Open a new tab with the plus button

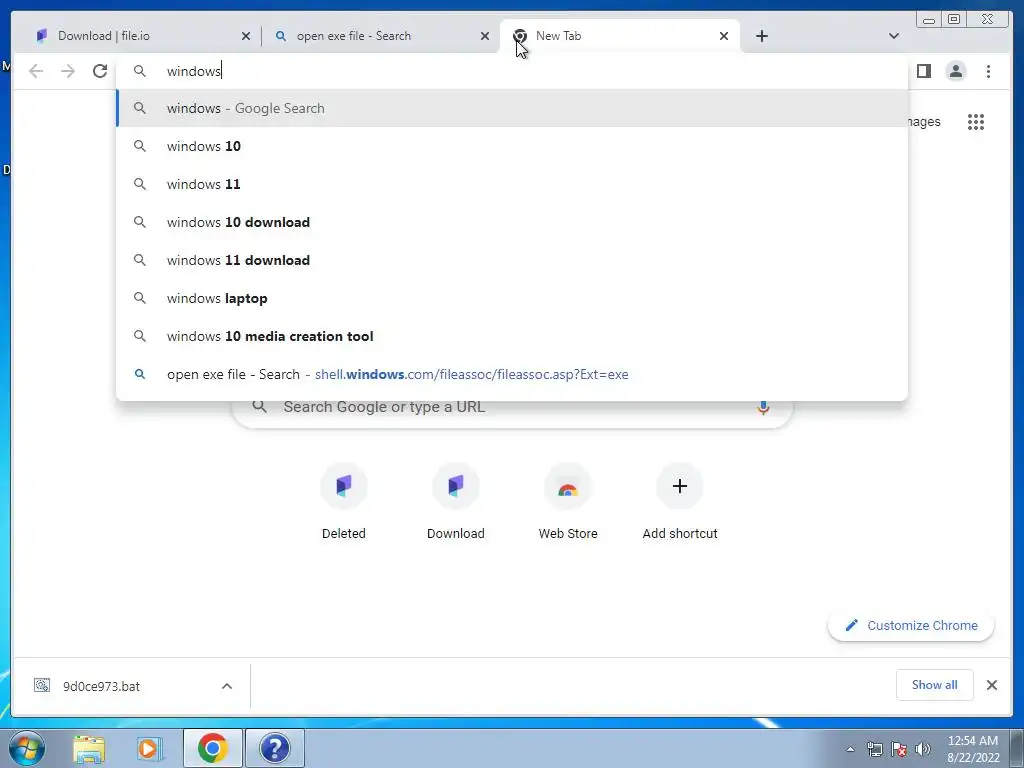coord(761,36)
